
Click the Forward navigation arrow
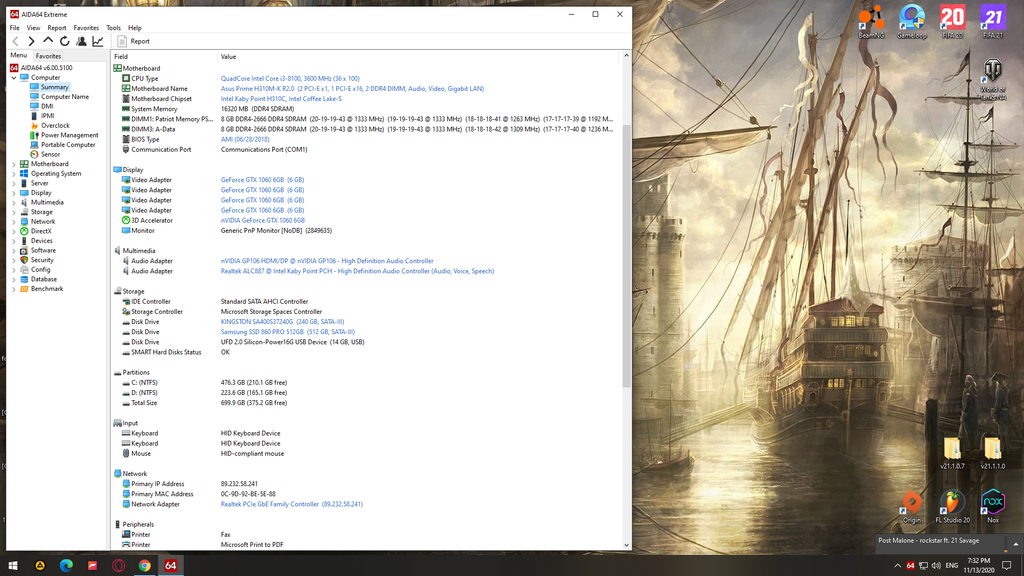tap(31, 41)
